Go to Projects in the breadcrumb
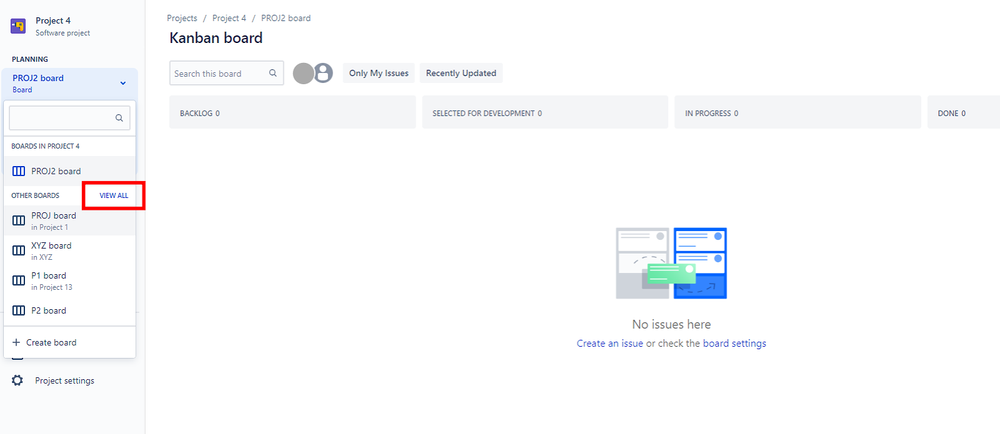Screen dimensions: 1000x434 coord(183,18)
